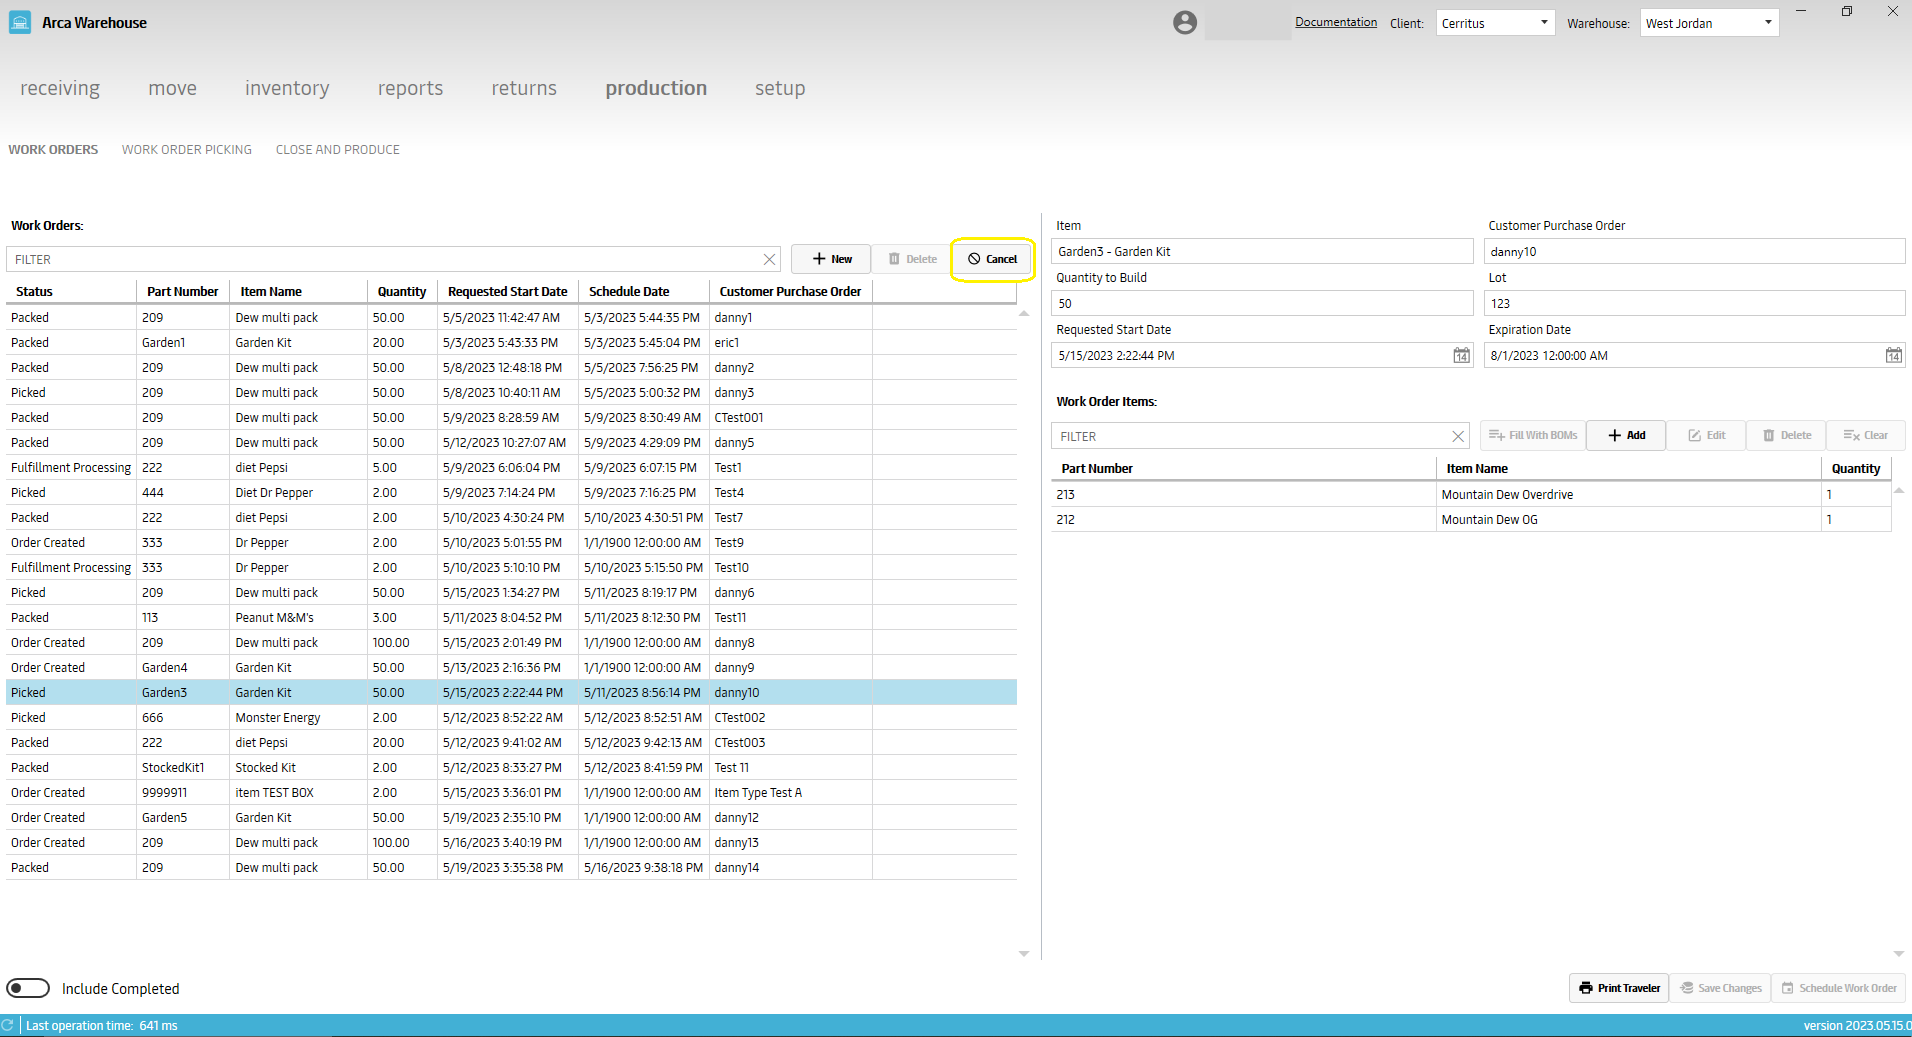
Task: Click the Arca Warehouse app logo
Action: click(20, 23)
